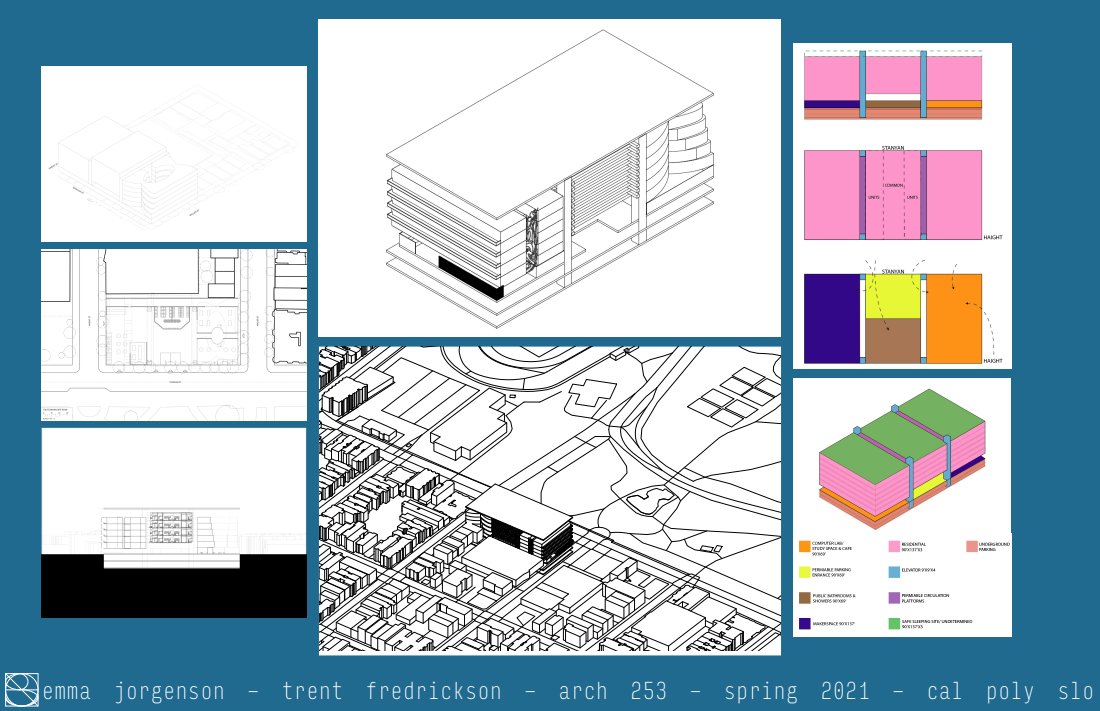
Task: Click the orange block in the ground floor diagram
Action: 953,318
